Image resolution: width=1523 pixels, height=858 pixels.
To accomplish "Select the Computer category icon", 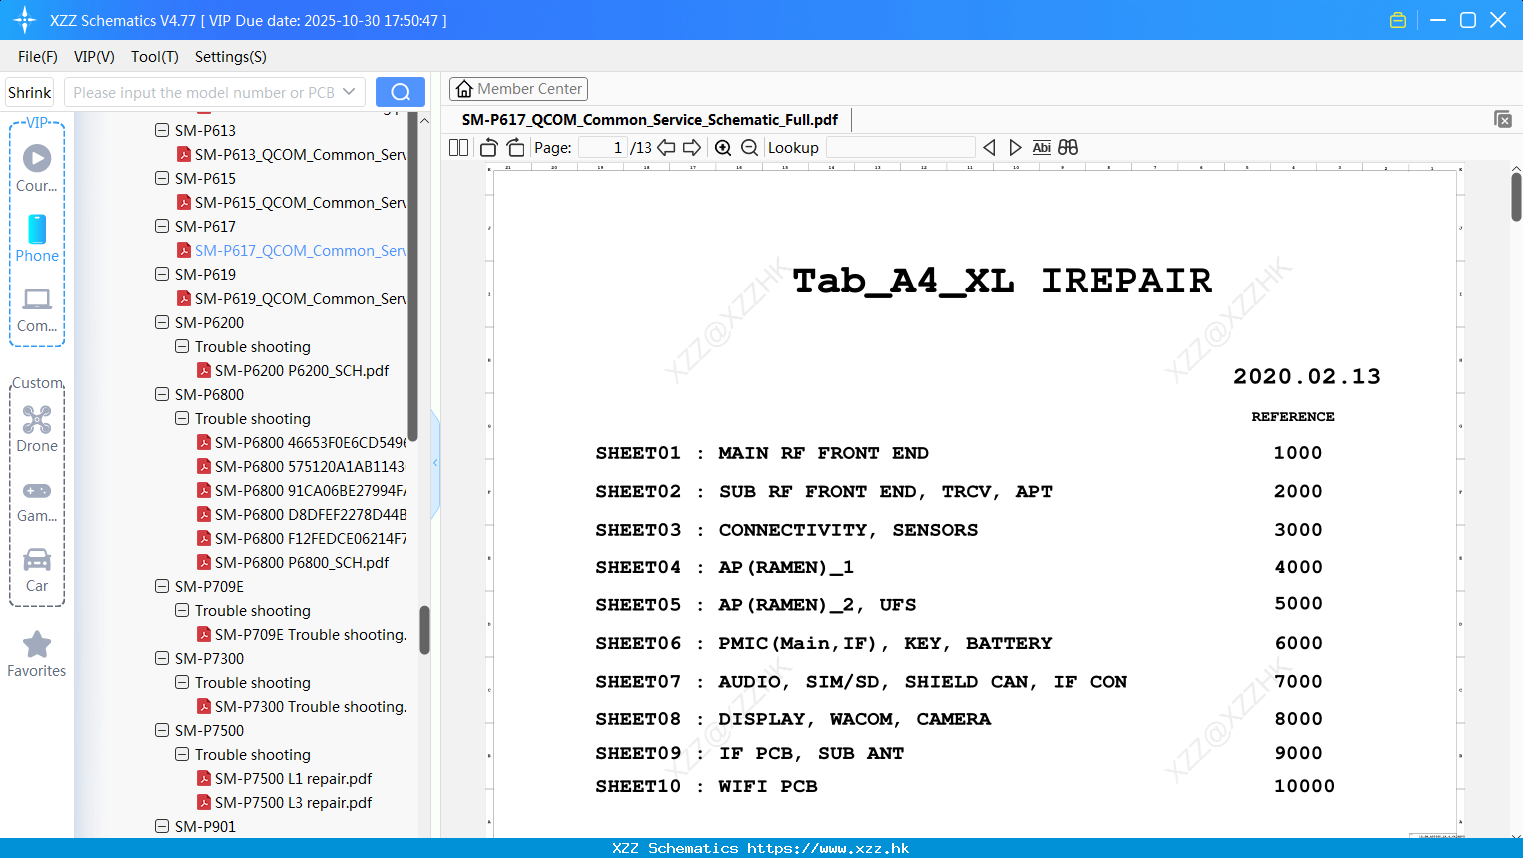I will tap(37, 309).
